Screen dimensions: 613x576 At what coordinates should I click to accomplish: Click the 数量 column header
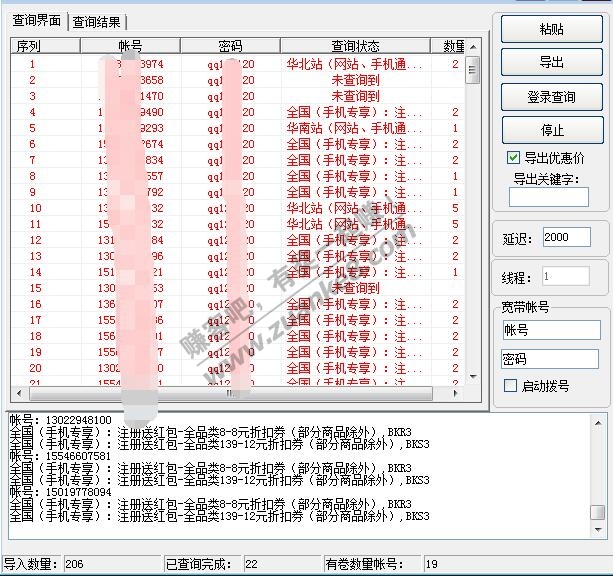pos(448,46)
